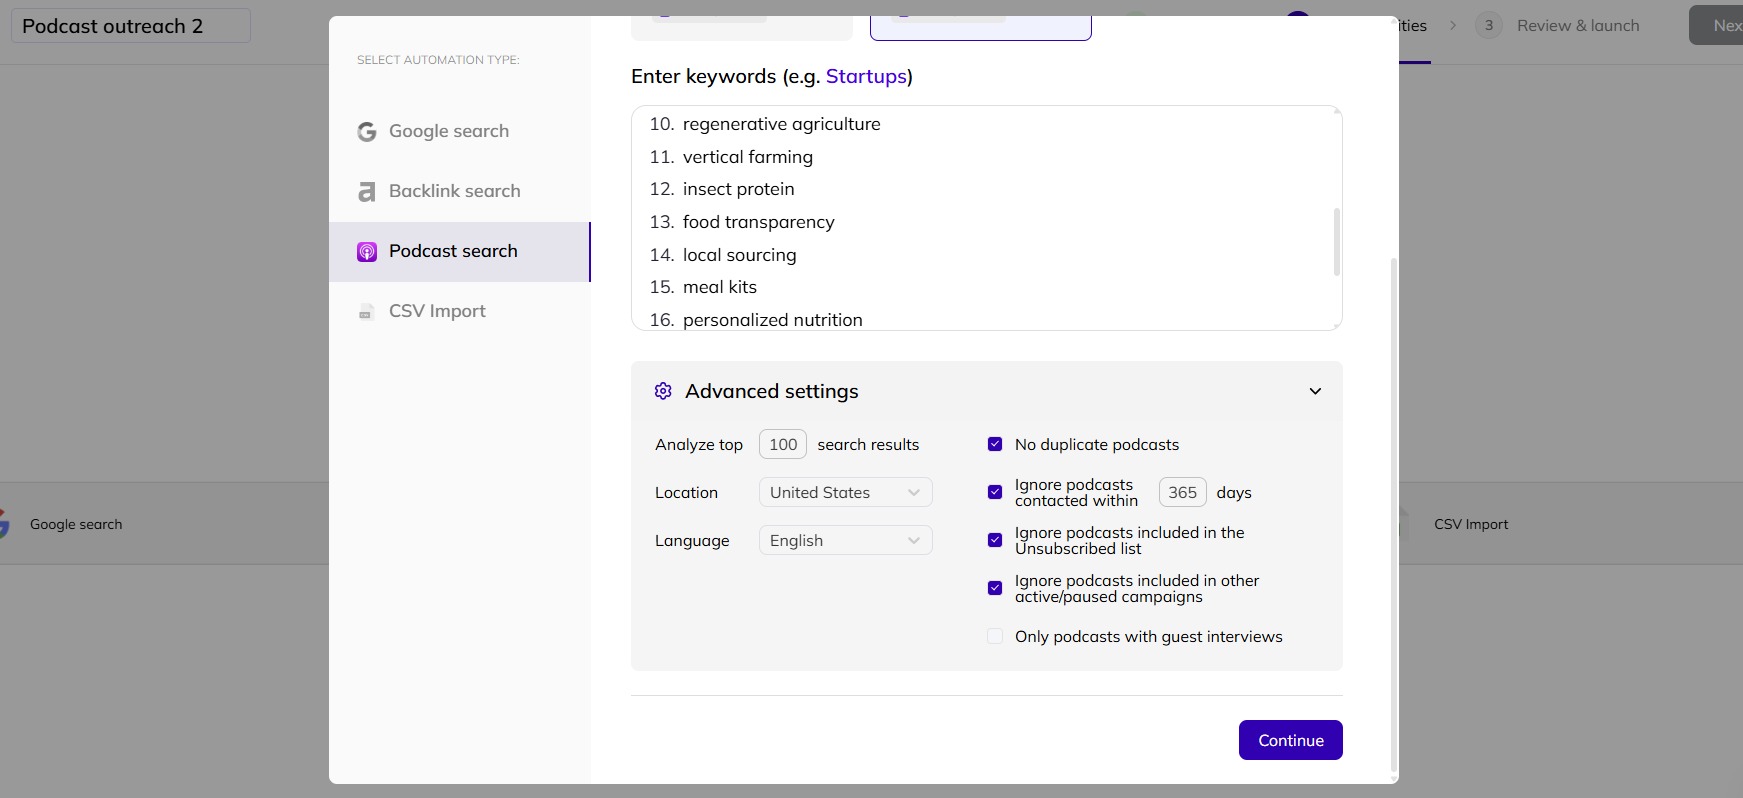Toggle Ignore podcasts in other active/paused campaigns

(995, 588)
